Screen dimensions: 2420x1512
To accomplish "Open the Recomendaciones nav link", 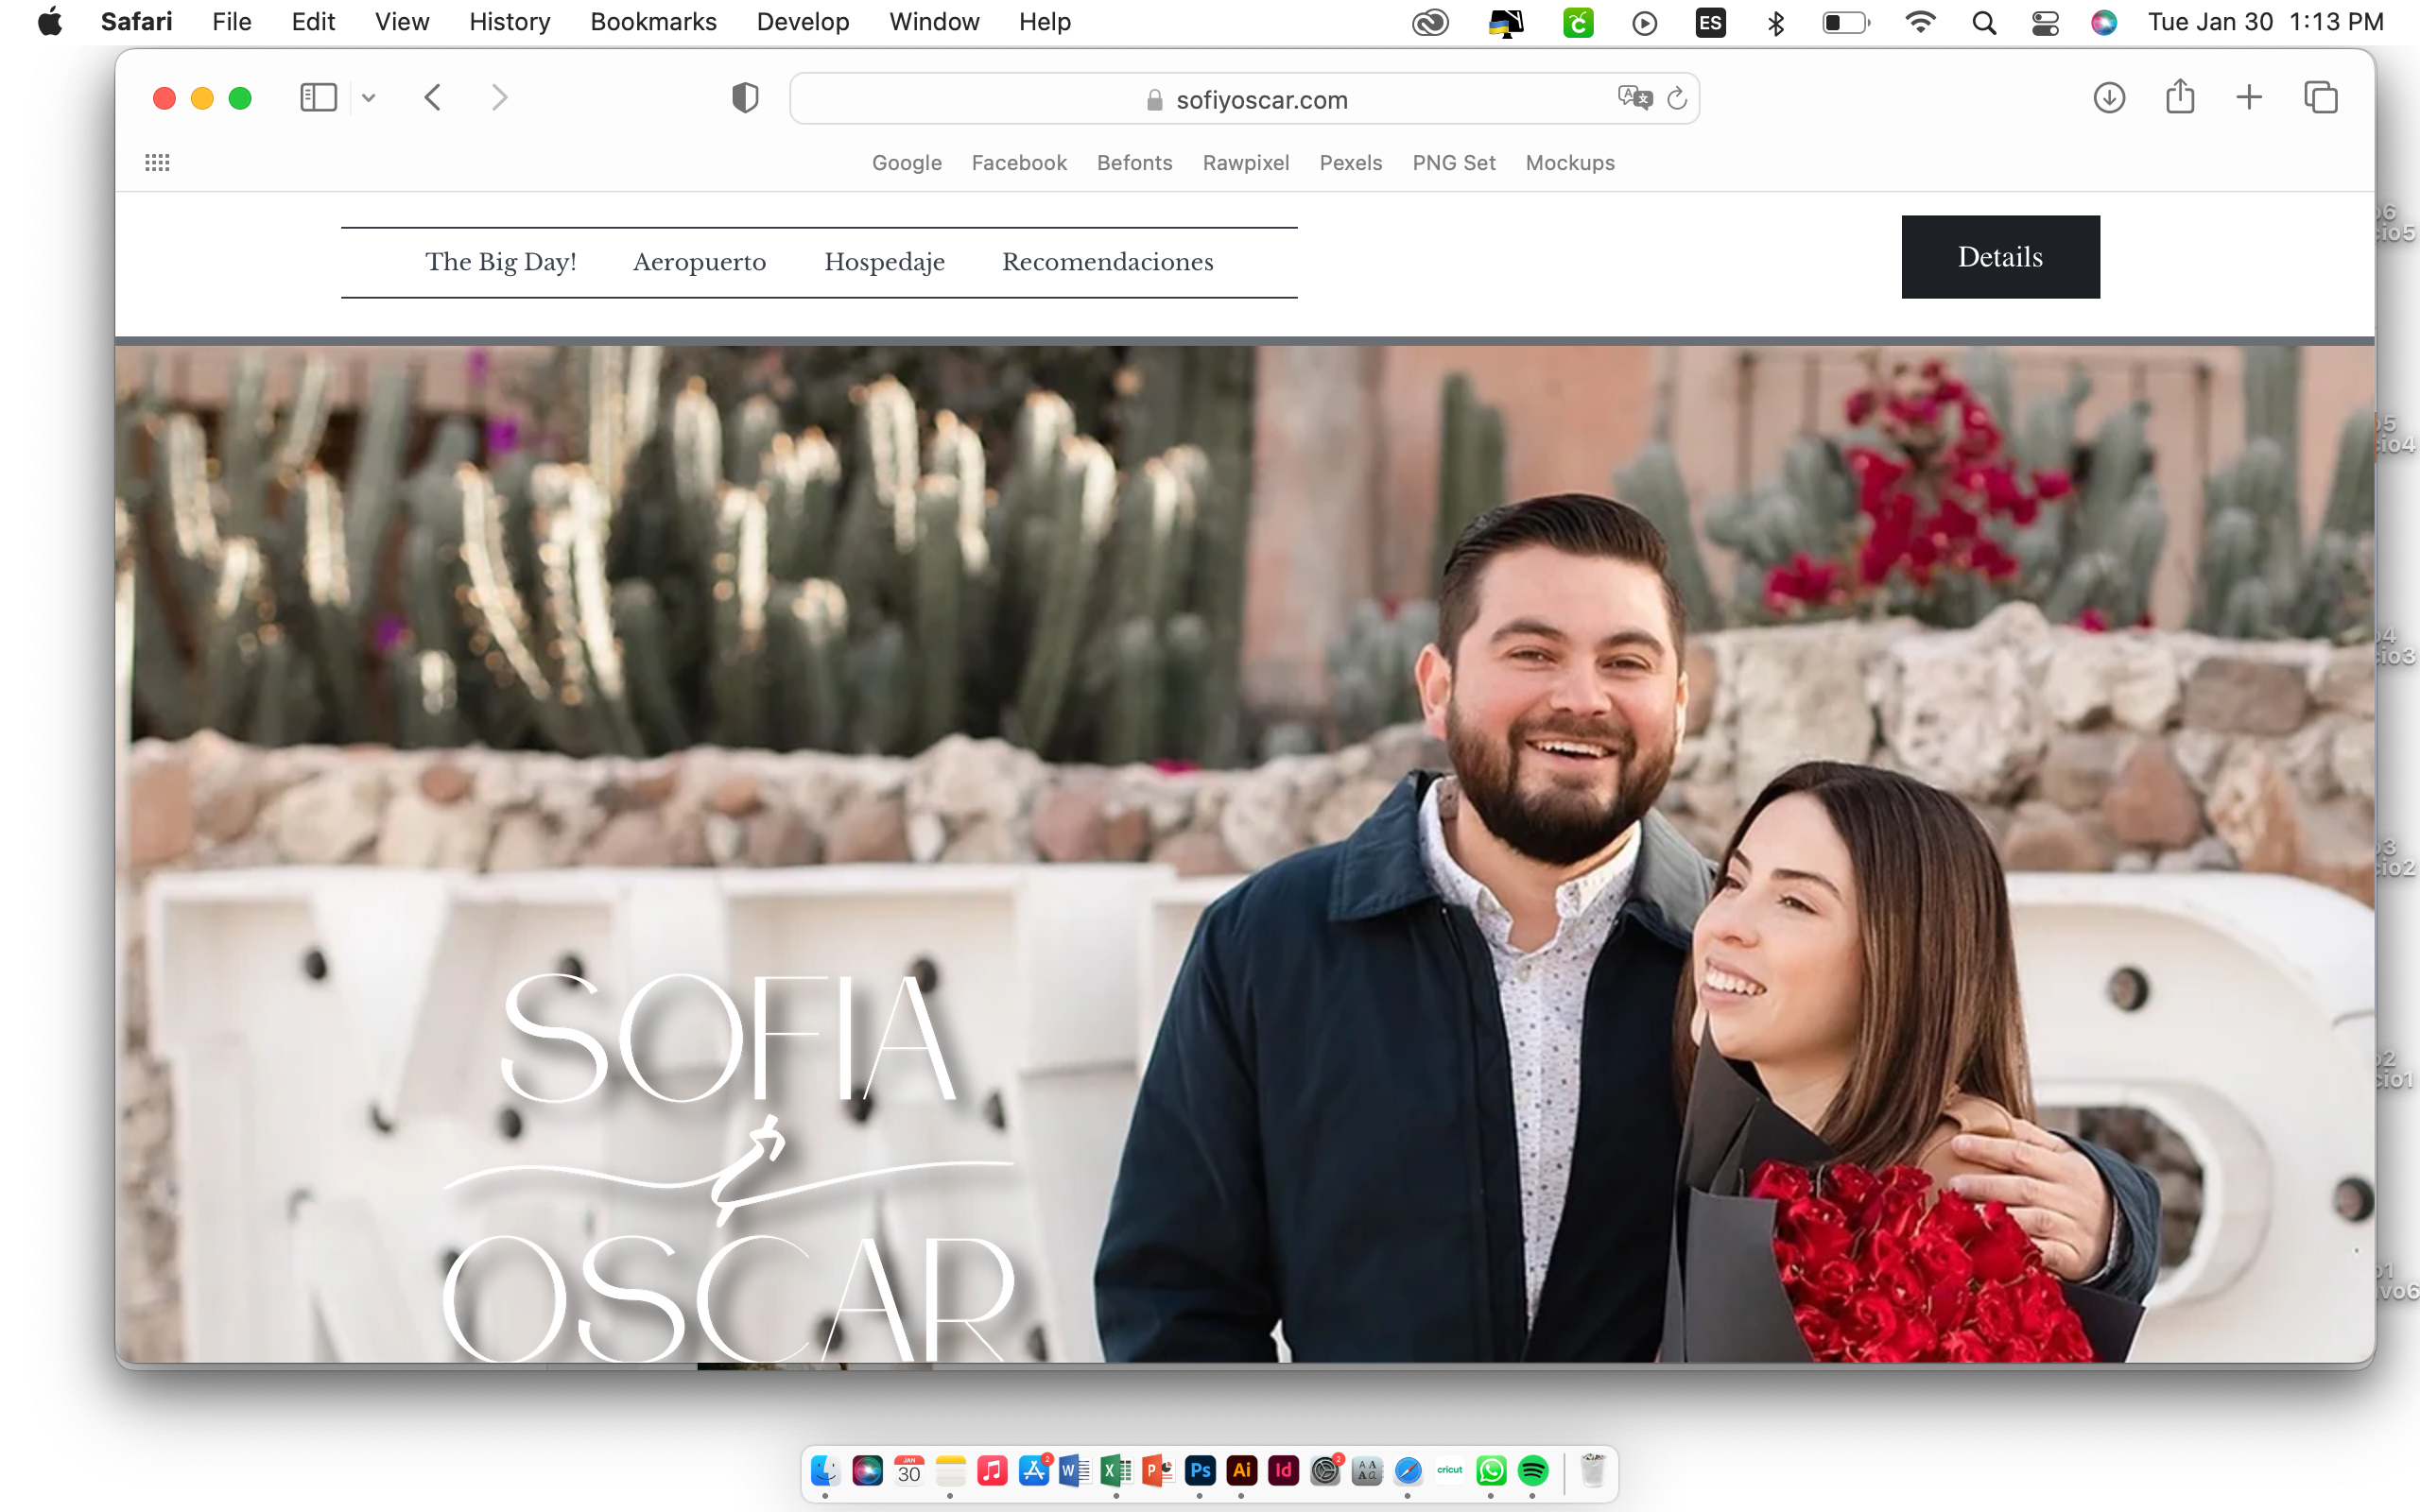I will pos(1107,262).
